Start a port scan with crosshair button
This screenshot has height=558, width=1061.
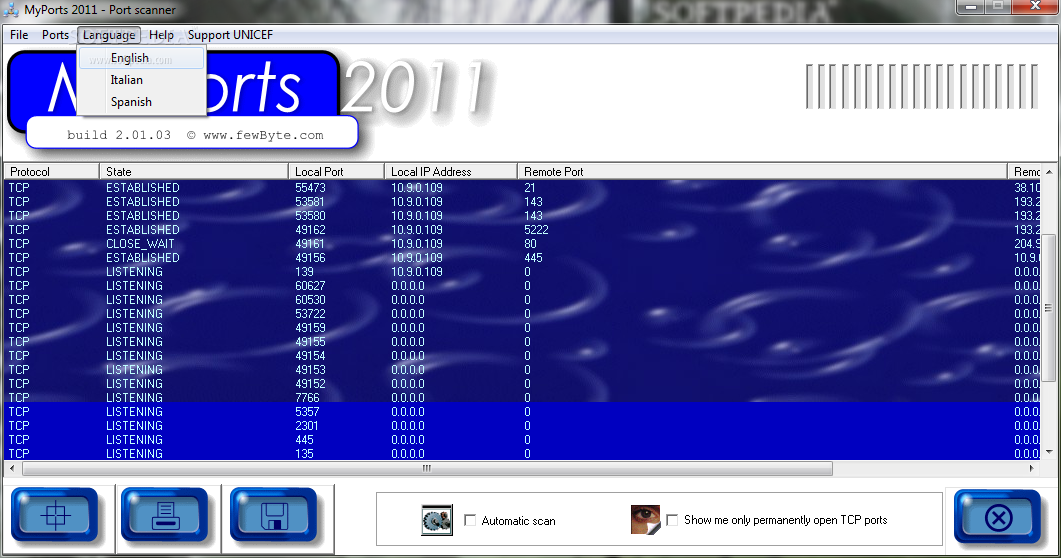pos(55,516)
